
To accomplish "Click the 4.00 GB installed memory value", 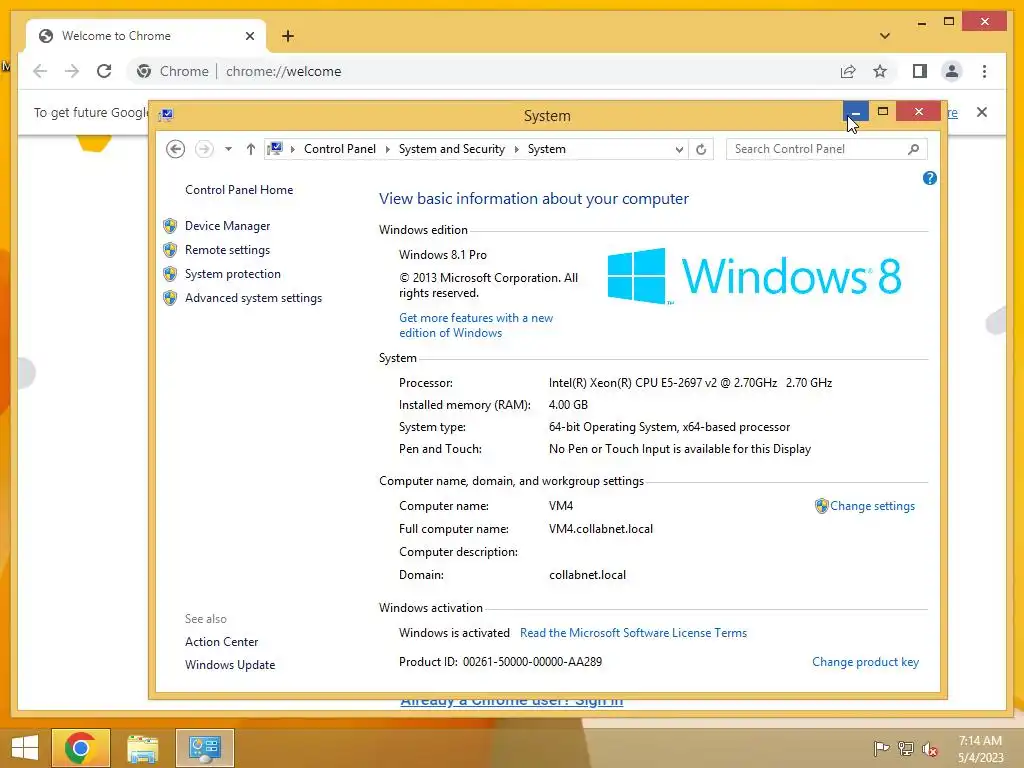I will pos(568,405).
